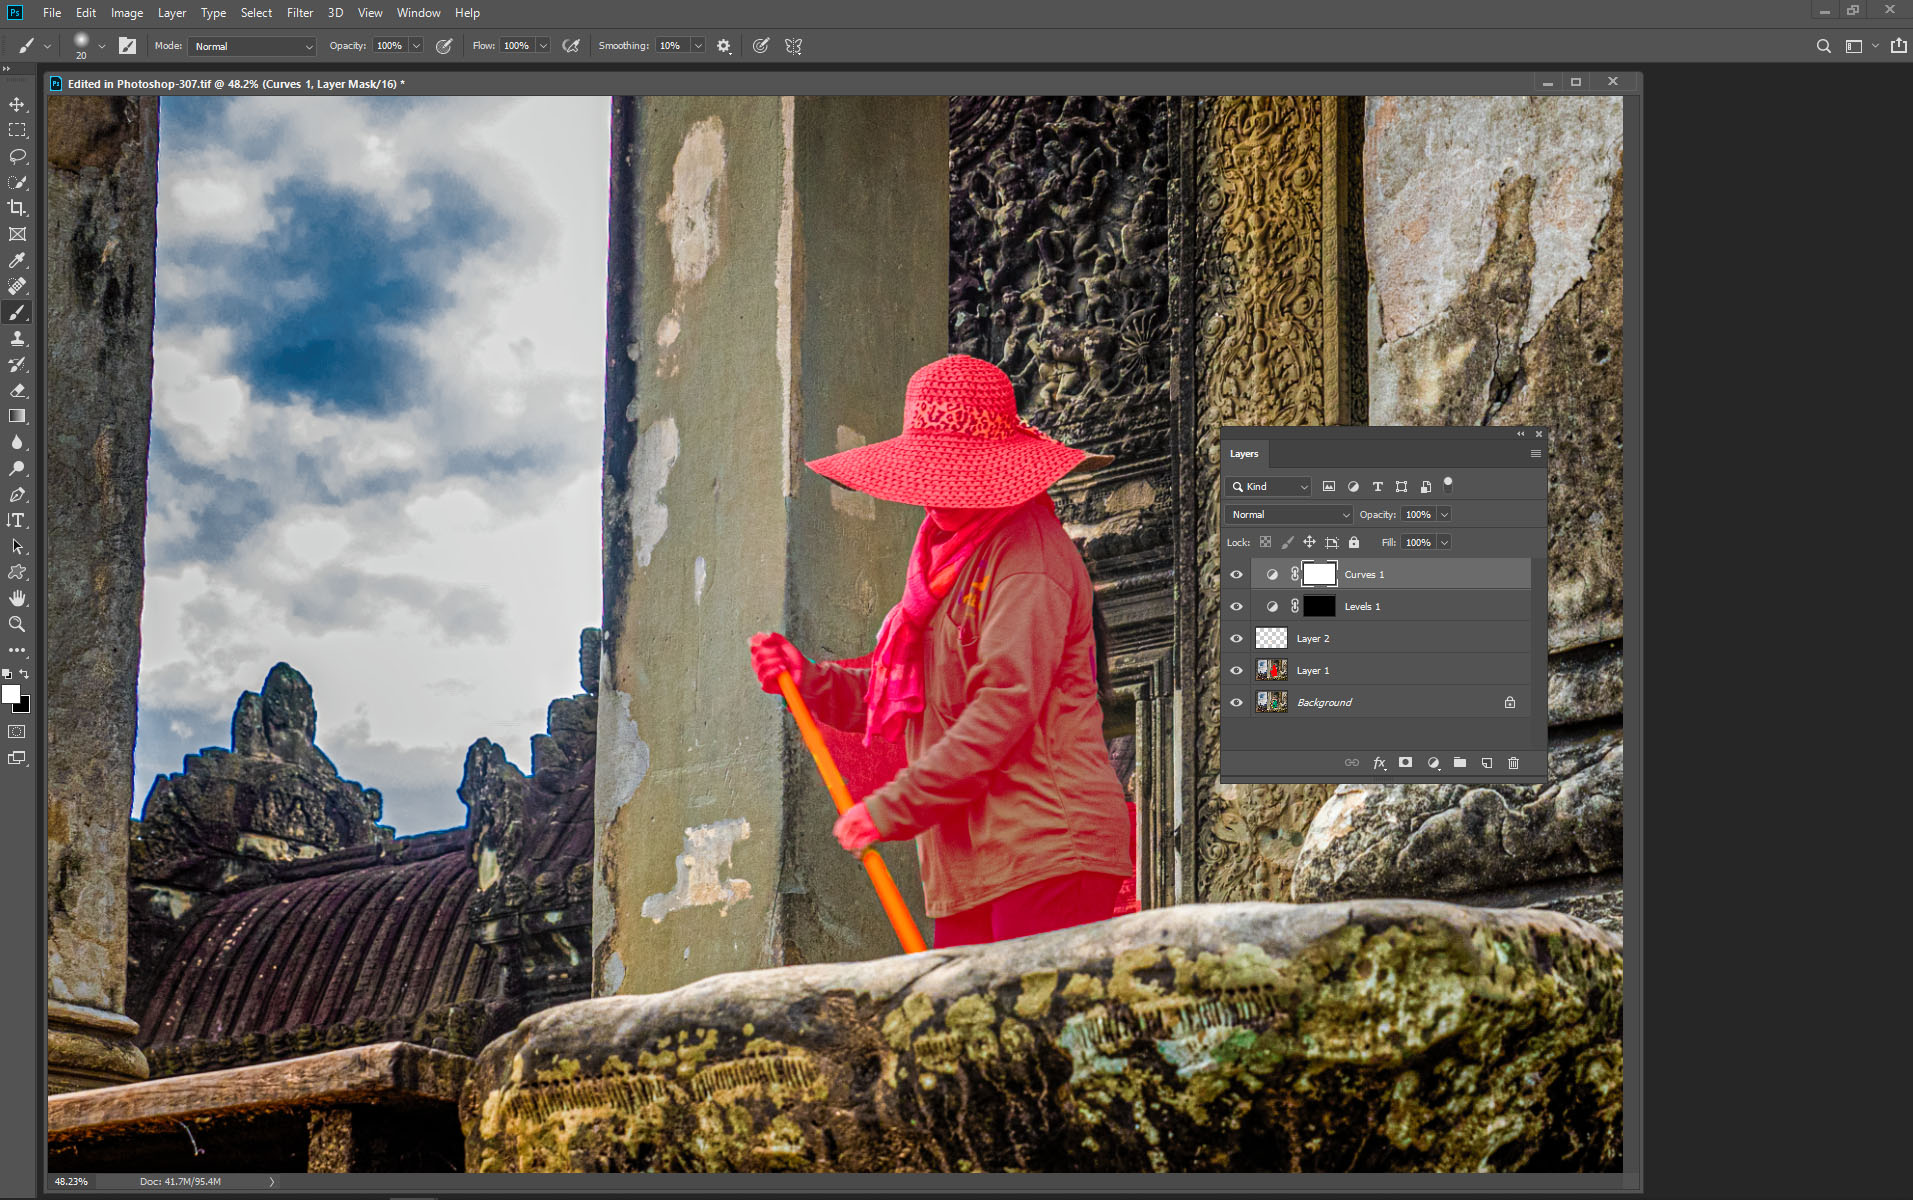Click the zoom percentage field 48.23%

pyautogui.click(x=71, y=1181)
